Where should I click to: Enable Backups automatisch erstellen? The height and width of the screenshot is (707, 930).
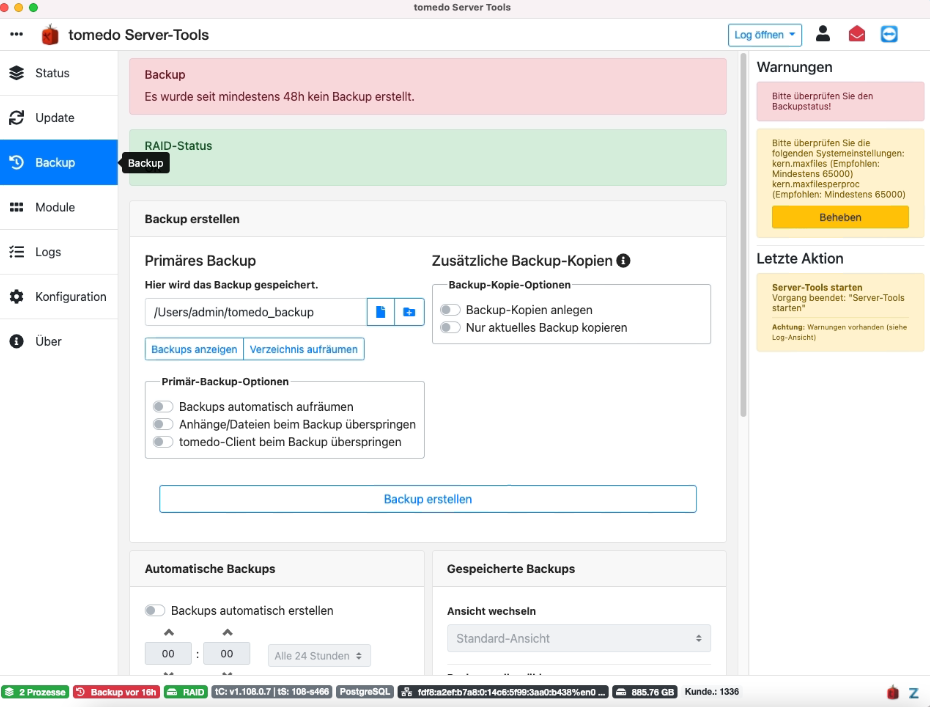pos(155,610)
